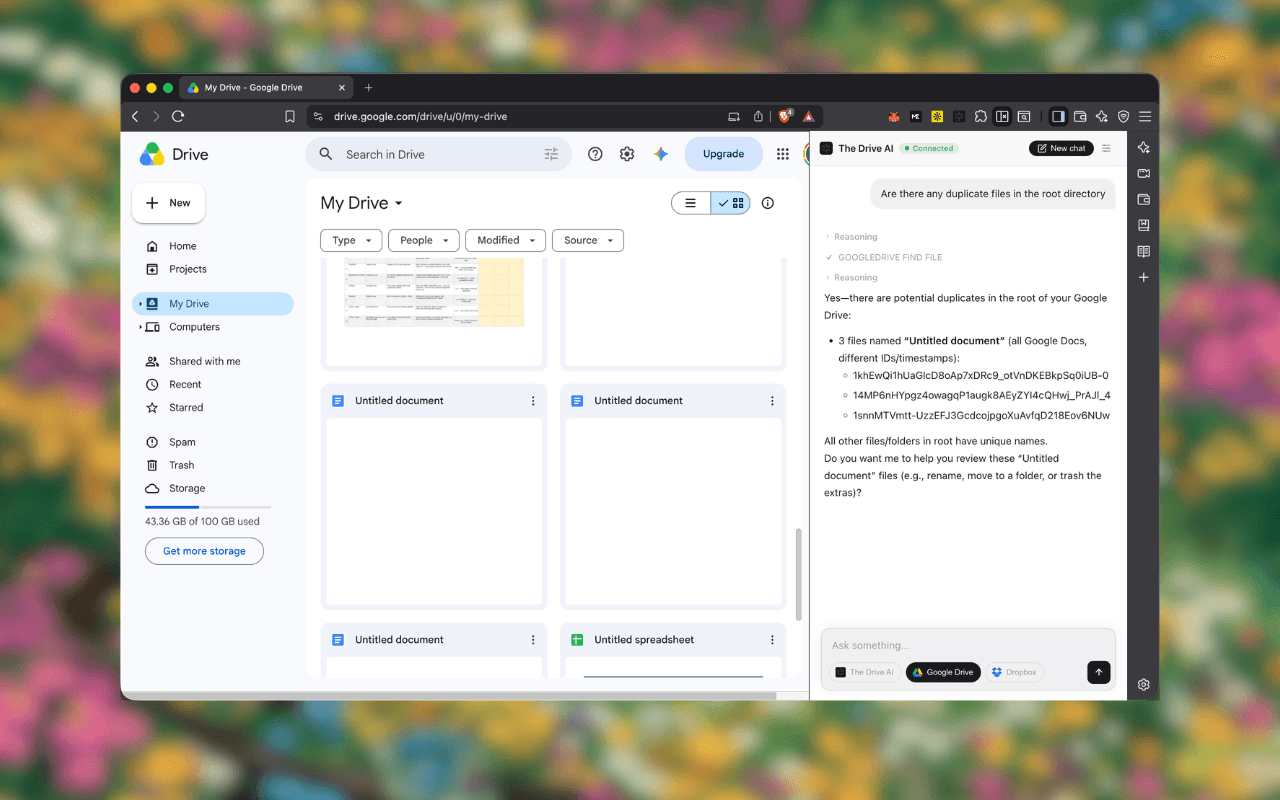Open Recent files
The width and height of the screenshot is (1280, 800).
173,384
